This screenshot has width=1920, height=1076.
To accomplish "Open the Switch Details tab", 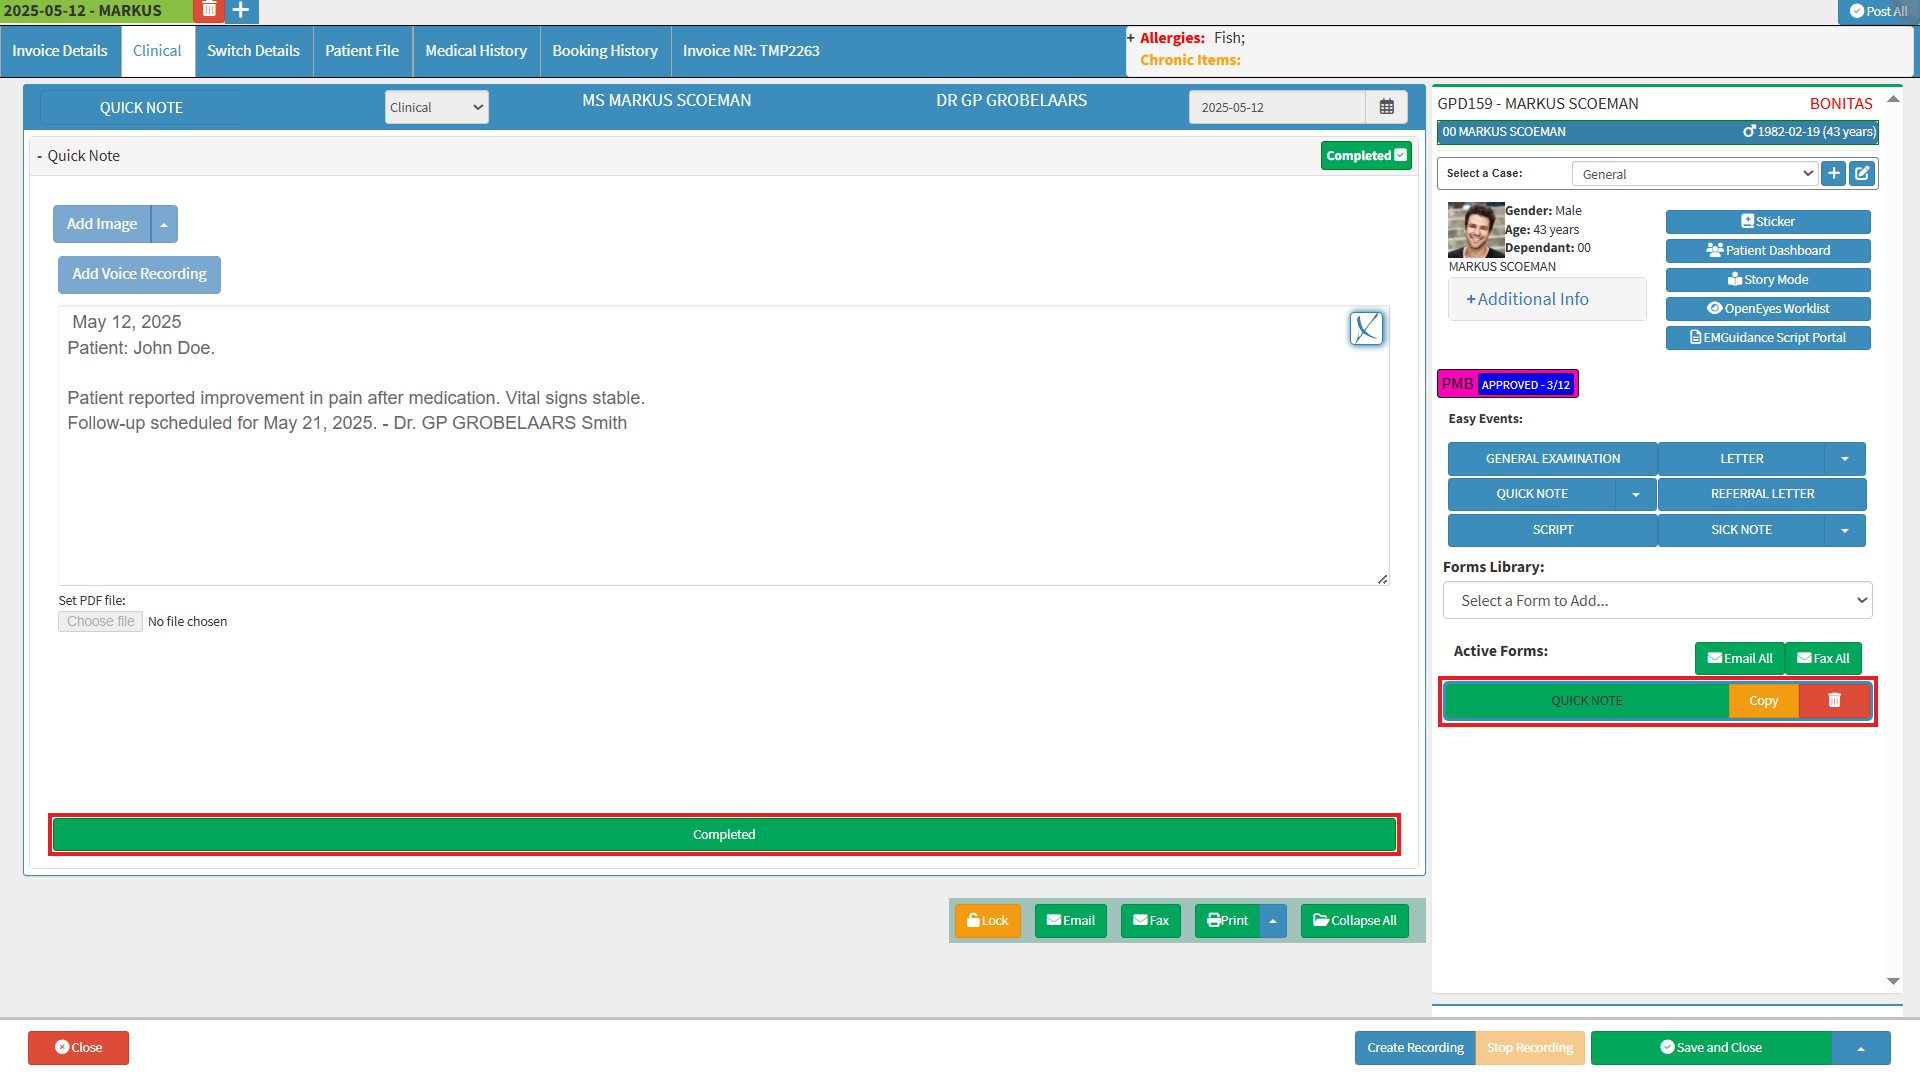I will pyautogui.click(x=253, y=51).
